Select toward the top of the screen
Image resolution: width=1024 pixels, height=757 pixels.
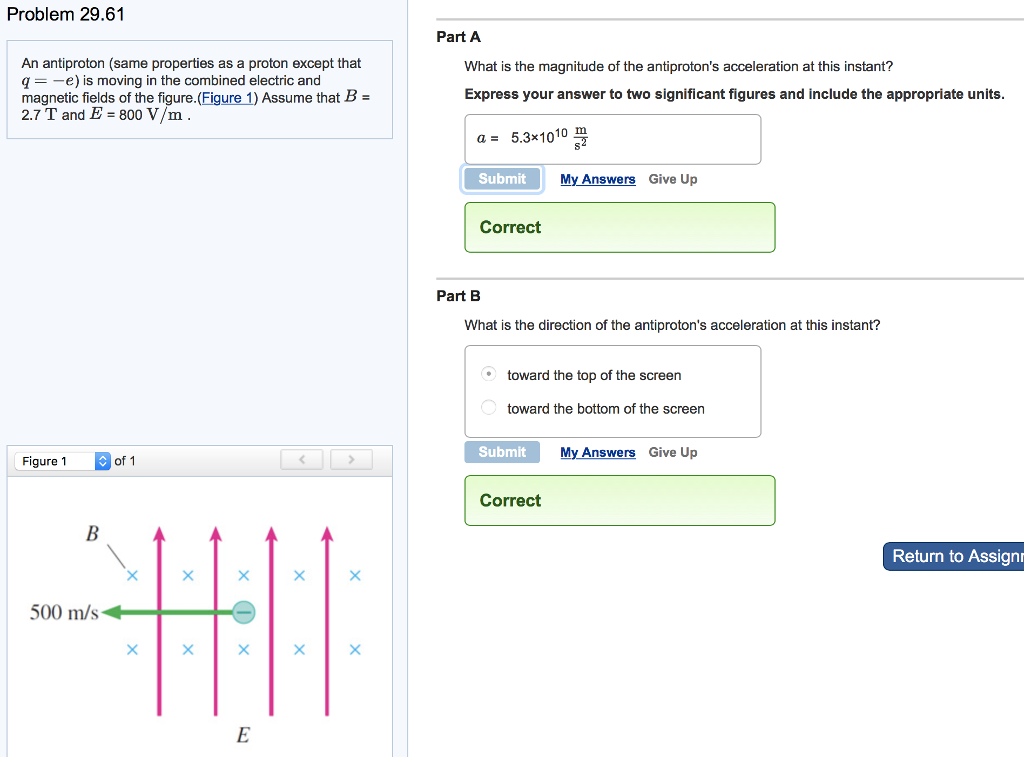click(488, 374)
